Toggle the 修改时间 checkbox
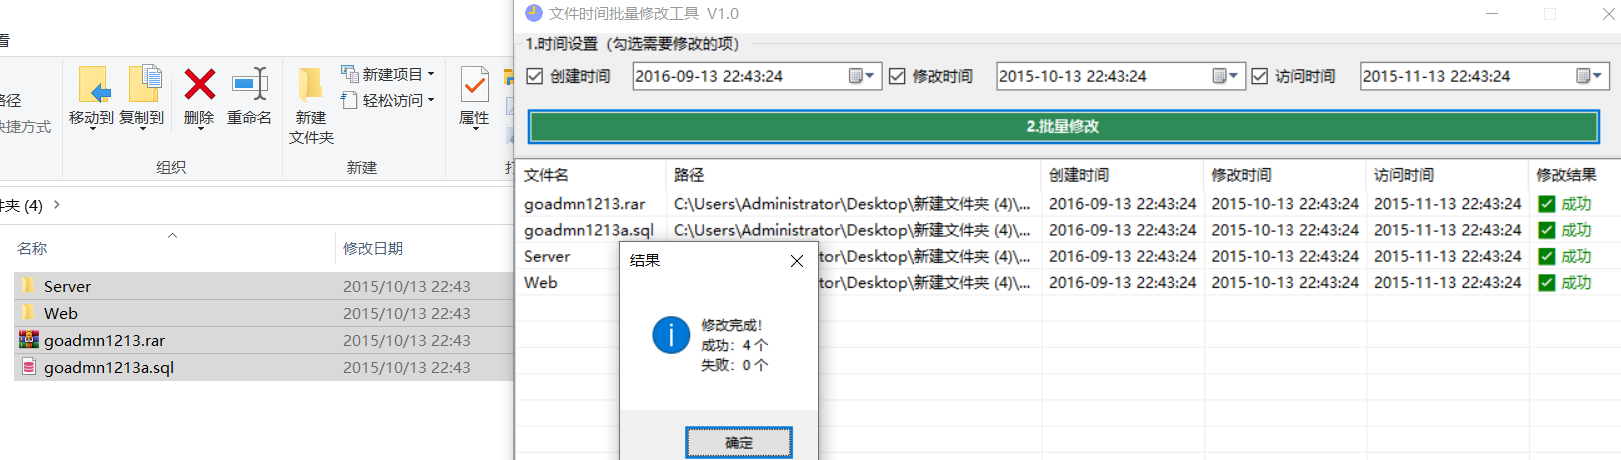 pos(897,76)
